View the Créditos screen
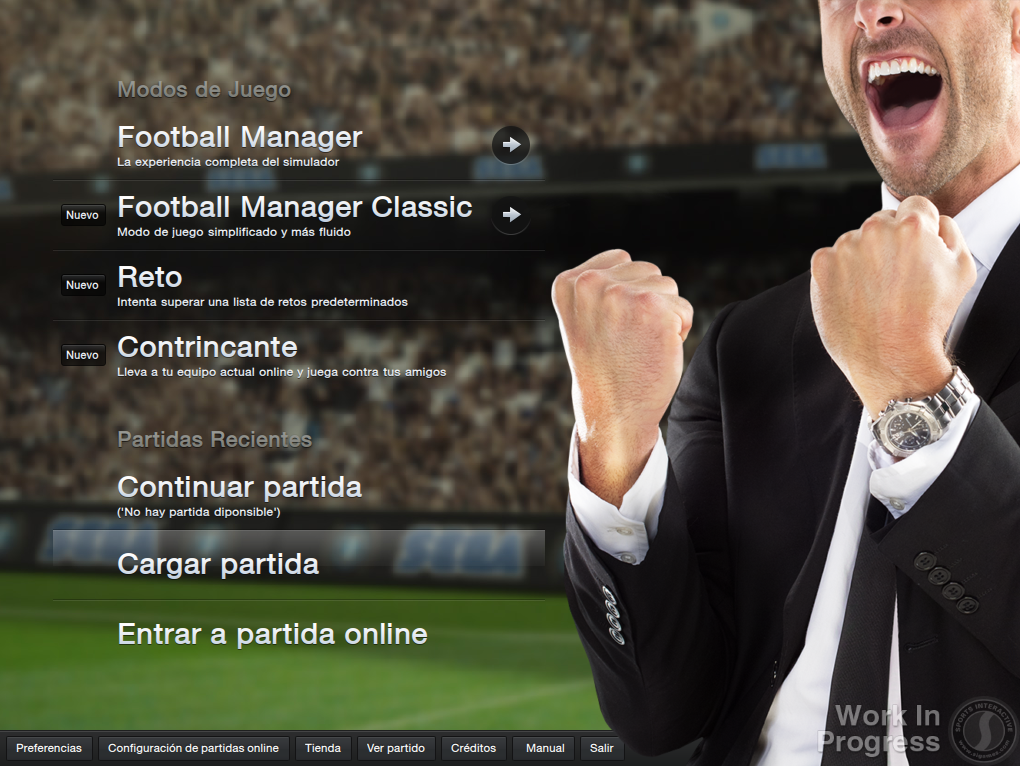The height and width of the screenshot is (766, 1020). pos(474,748)
